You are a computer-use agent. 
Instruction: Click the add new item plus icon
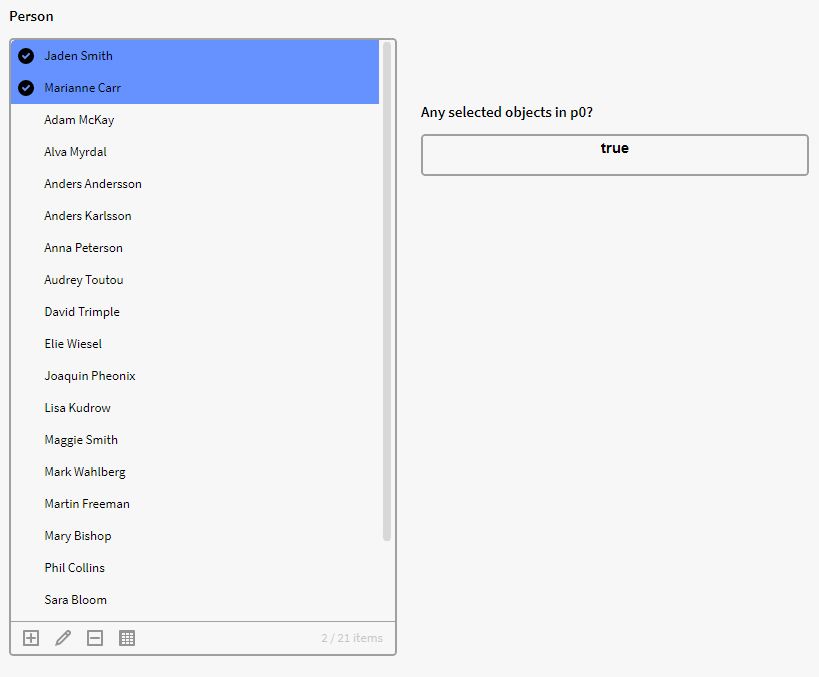pos(31,638)
